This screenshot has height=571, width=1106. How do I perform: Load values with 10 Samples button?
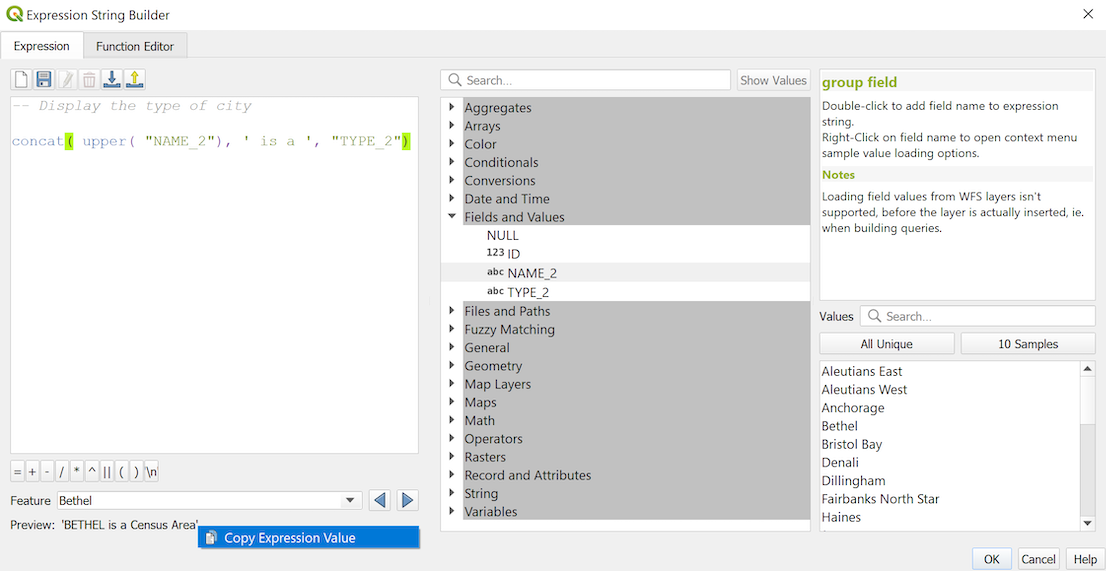pos(1027,344)
